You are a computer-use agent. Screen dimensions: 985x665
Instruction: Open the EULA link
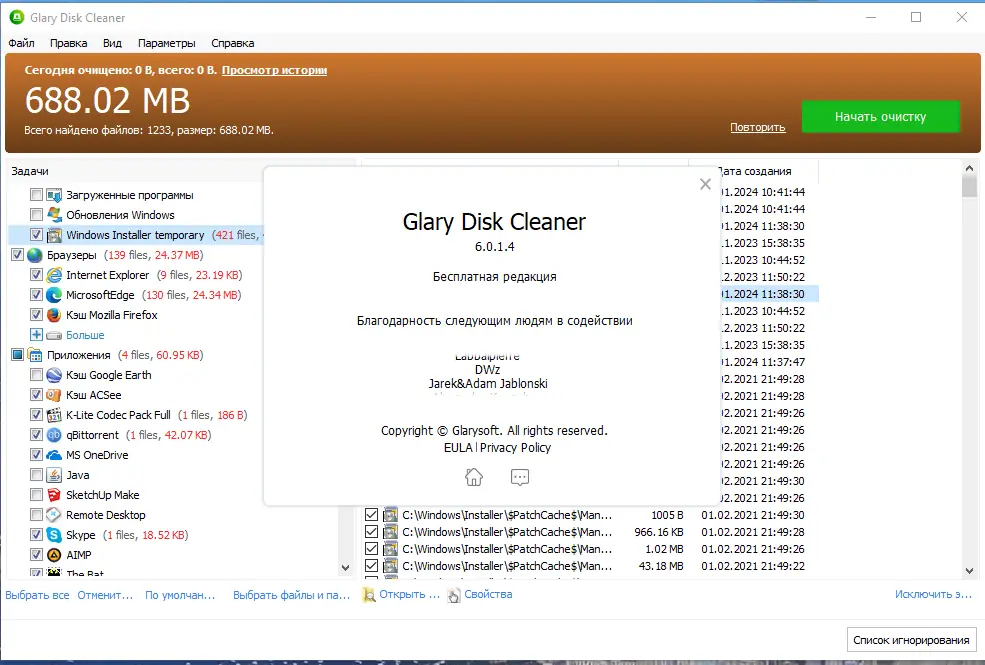pos(458,448)
